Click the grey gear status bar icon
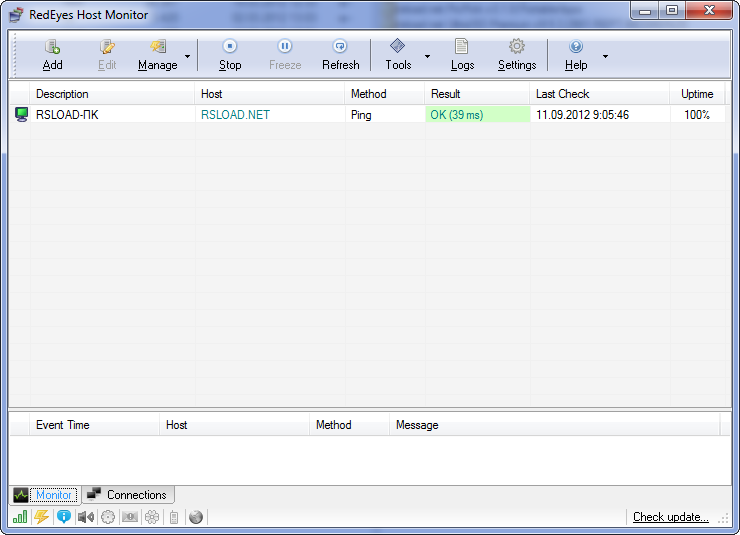This screenshot has height=535, width=740. coord(108,517)
